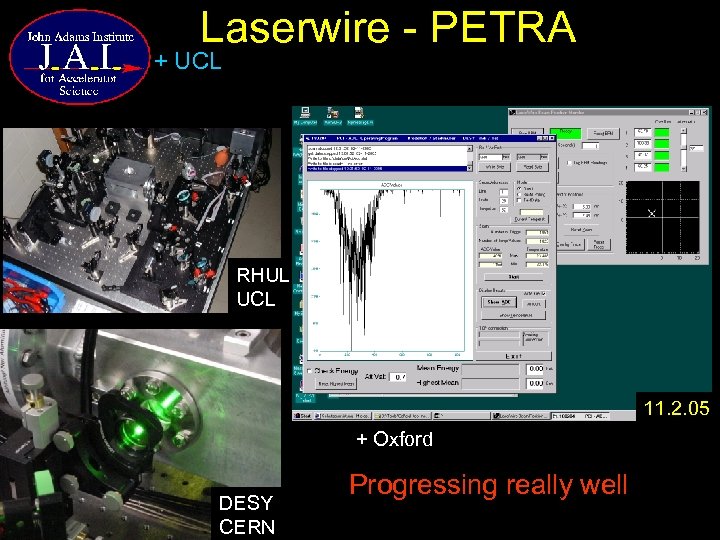This screenshot has width=720, height=540.
Task: Toggle the Log BPM Readings checkbox
Action: [569, 163]
